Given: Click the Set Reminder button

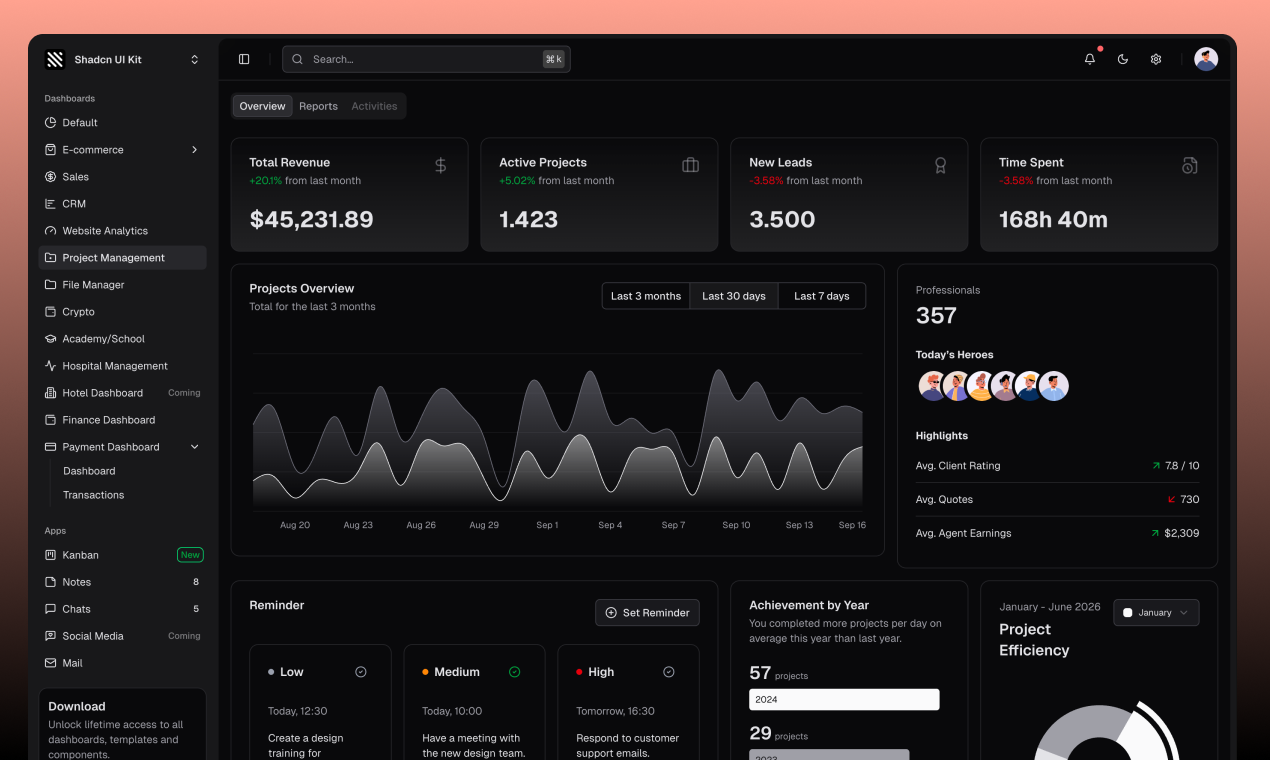Looking at the screenshot, I should [x=647, y=612].
